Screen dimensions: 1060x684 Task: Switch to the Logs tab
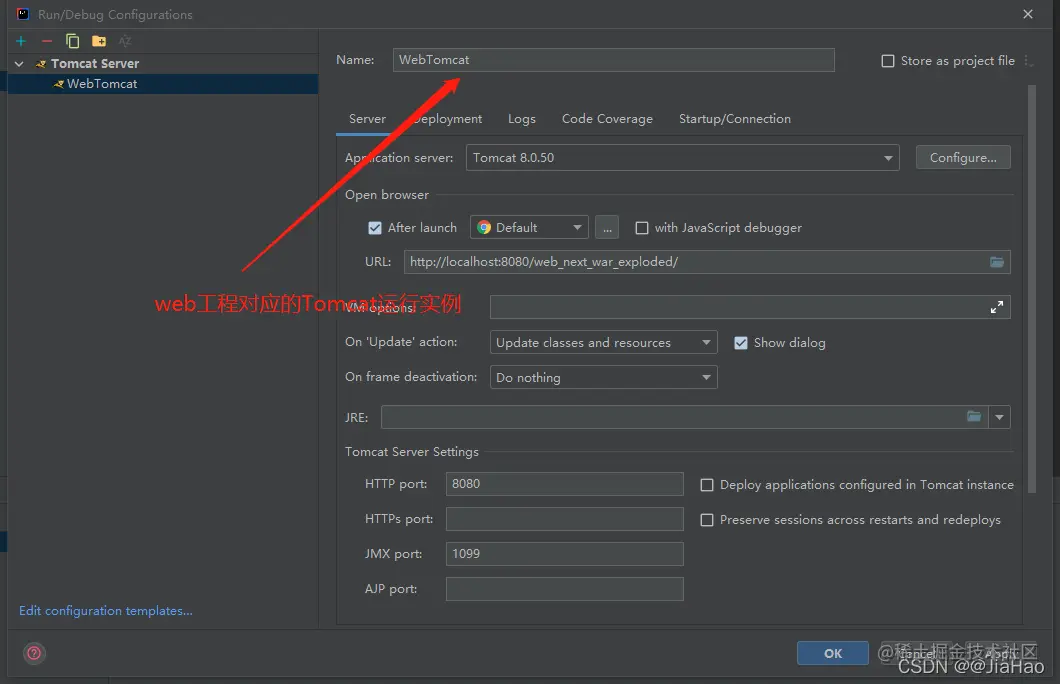521,118
